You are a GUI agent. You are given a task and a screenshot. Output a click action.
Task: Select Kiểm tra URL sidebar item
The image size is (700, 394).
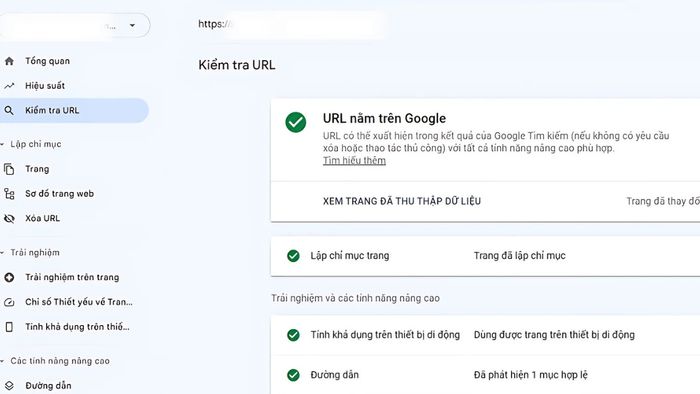[74, 110]
